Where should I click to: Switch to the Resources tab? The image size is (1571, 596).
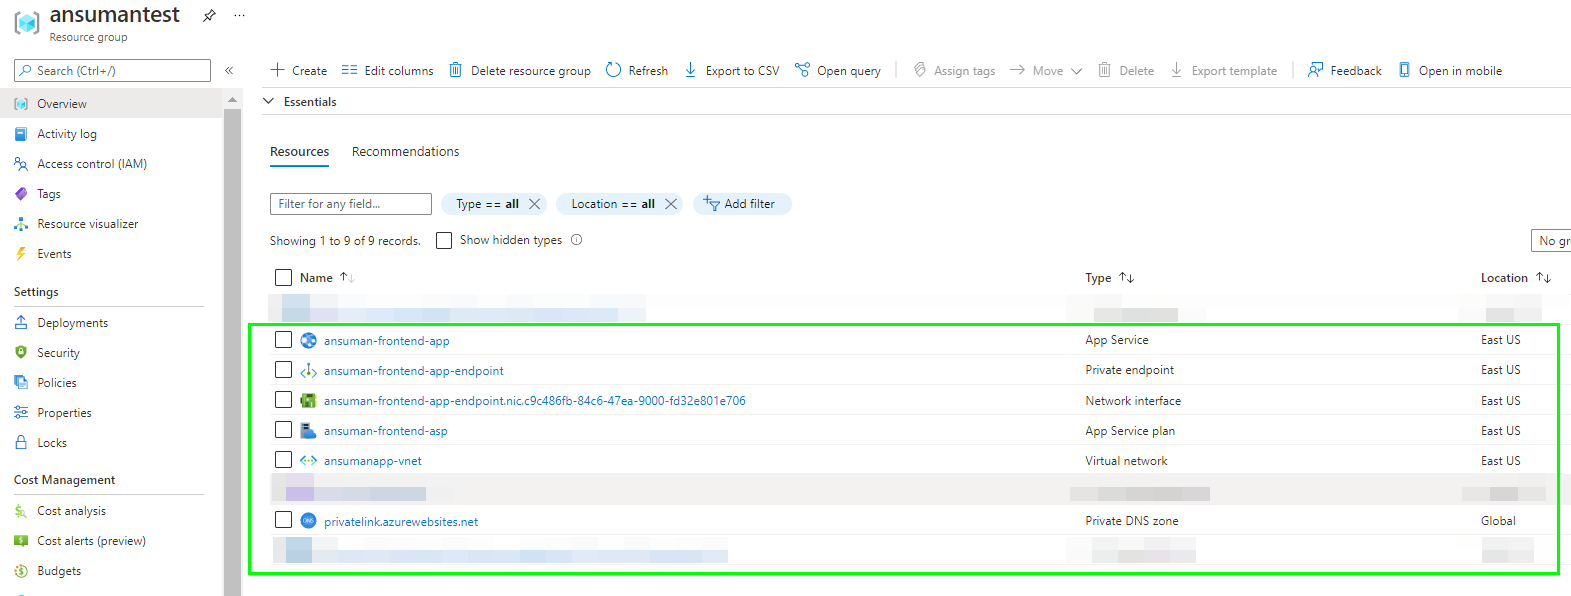[299, 152]
